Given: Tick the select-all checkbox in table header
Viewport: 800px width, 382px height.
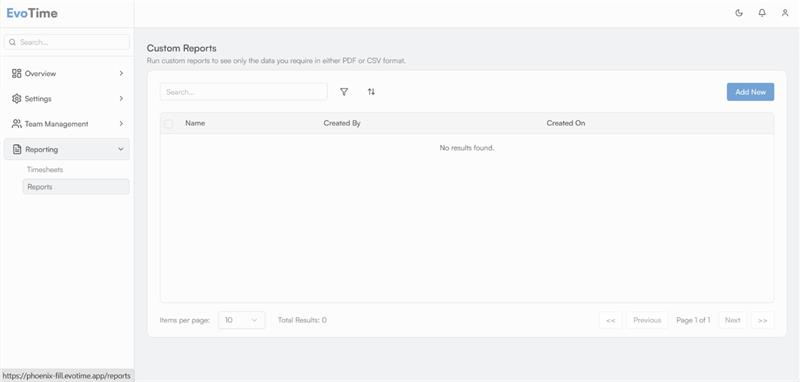Looking at the screenshot, I should pyautogui.click(x=168, y=123).
